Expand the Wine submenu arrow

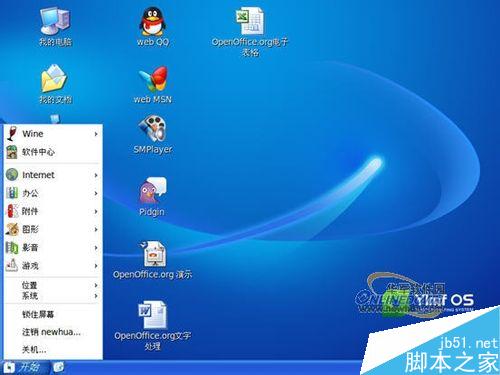click(x=96, y=134)
